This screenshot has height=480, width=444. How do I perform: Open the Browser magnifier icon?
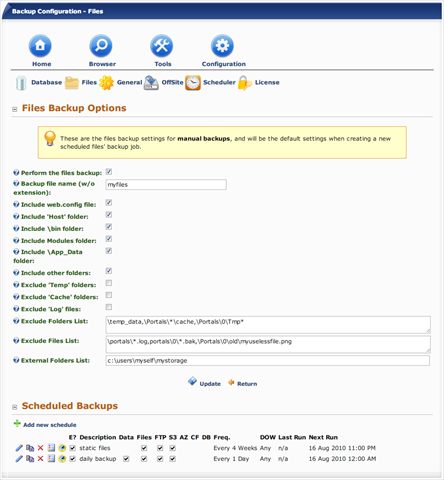click(101, 46)
